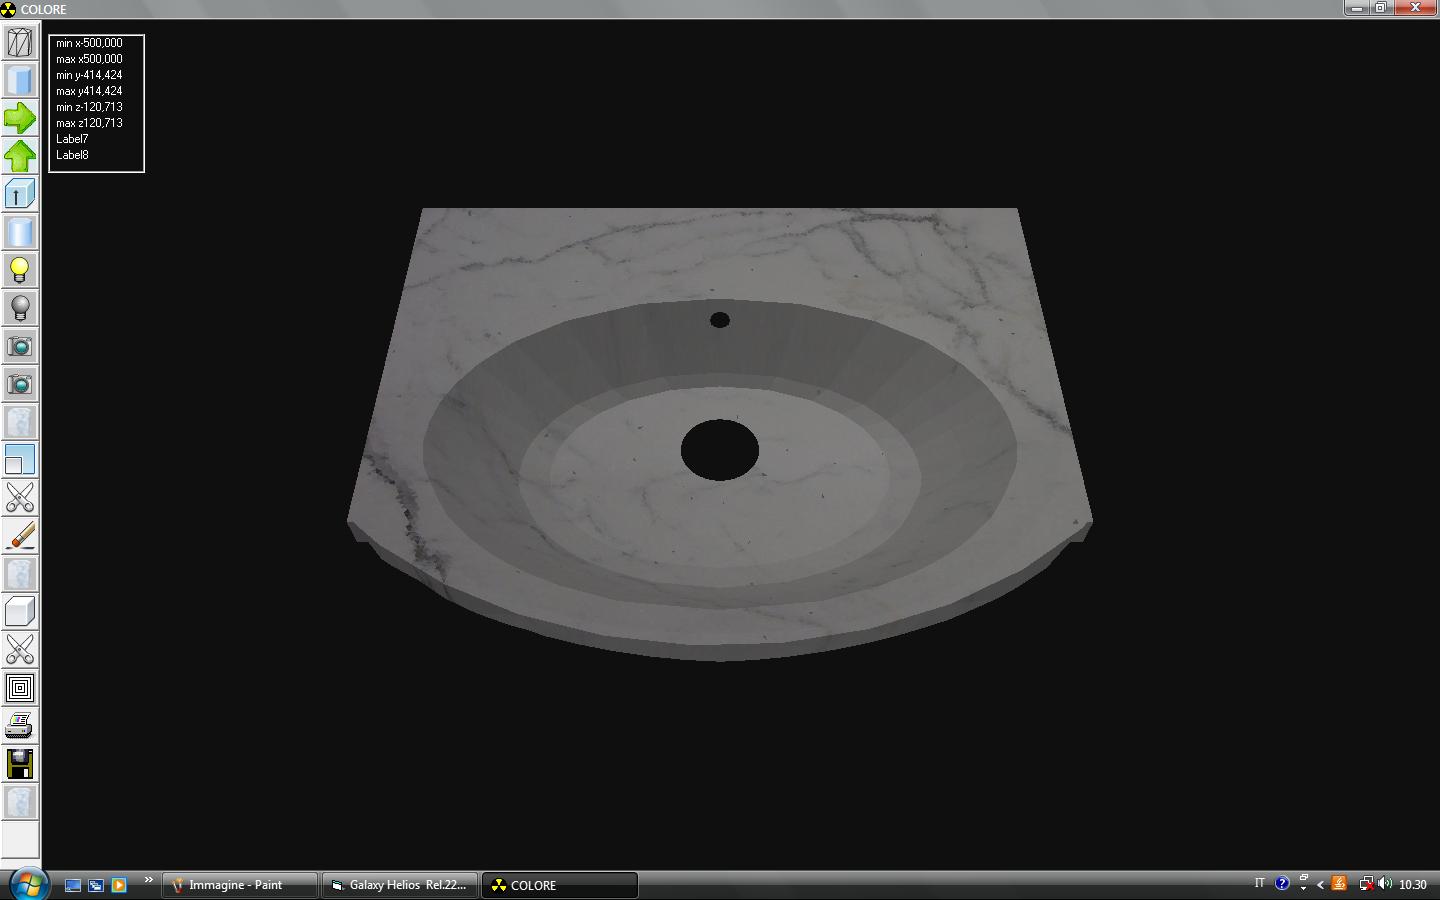Image resolution: width=1440 pixels, height=900 pixels.
Task: Select the wireframe view icon
Action: coord(20,42)
